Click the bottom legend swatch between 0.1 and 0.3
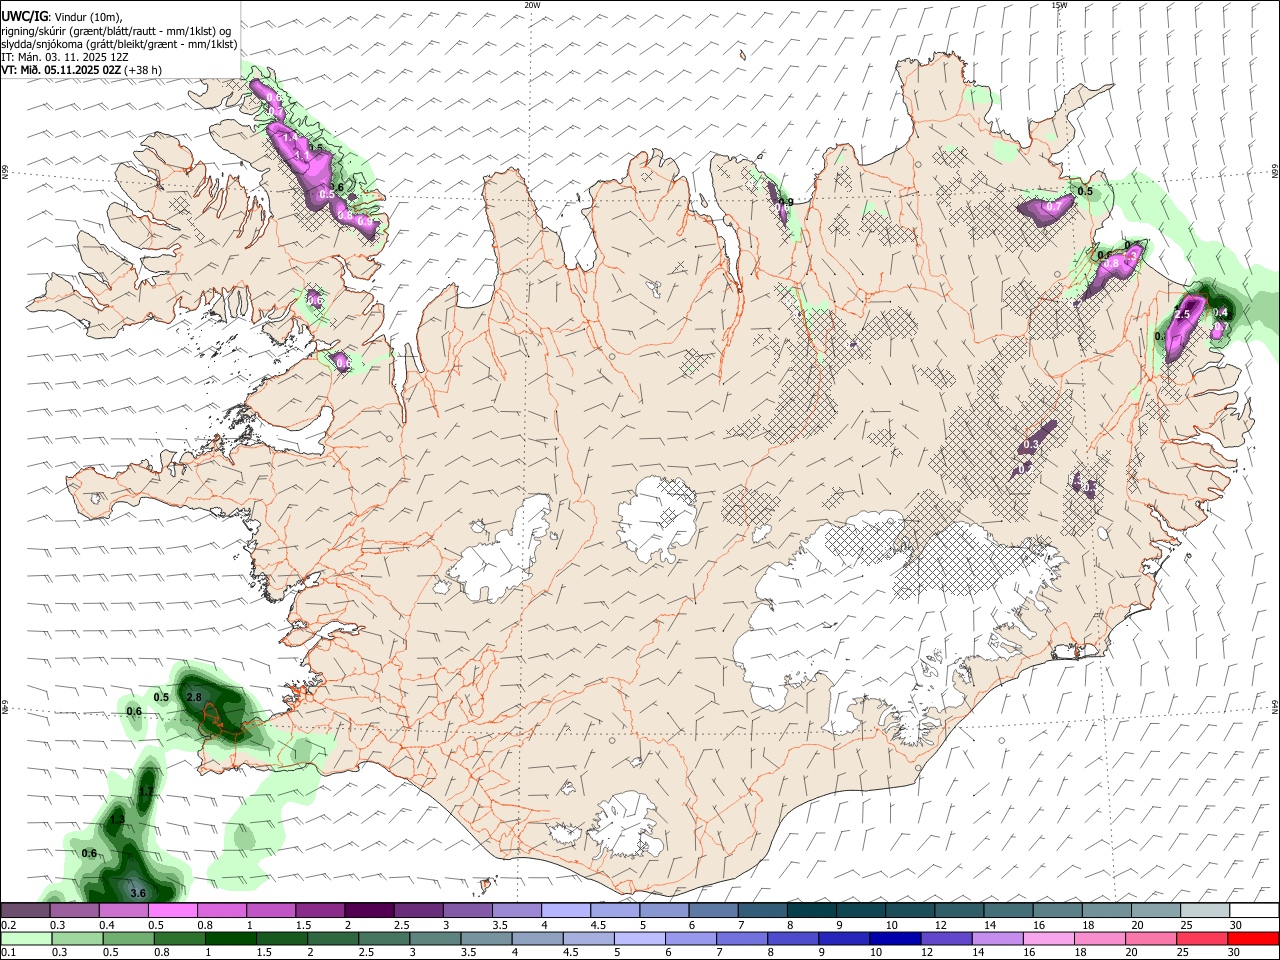 coord(25,938)
